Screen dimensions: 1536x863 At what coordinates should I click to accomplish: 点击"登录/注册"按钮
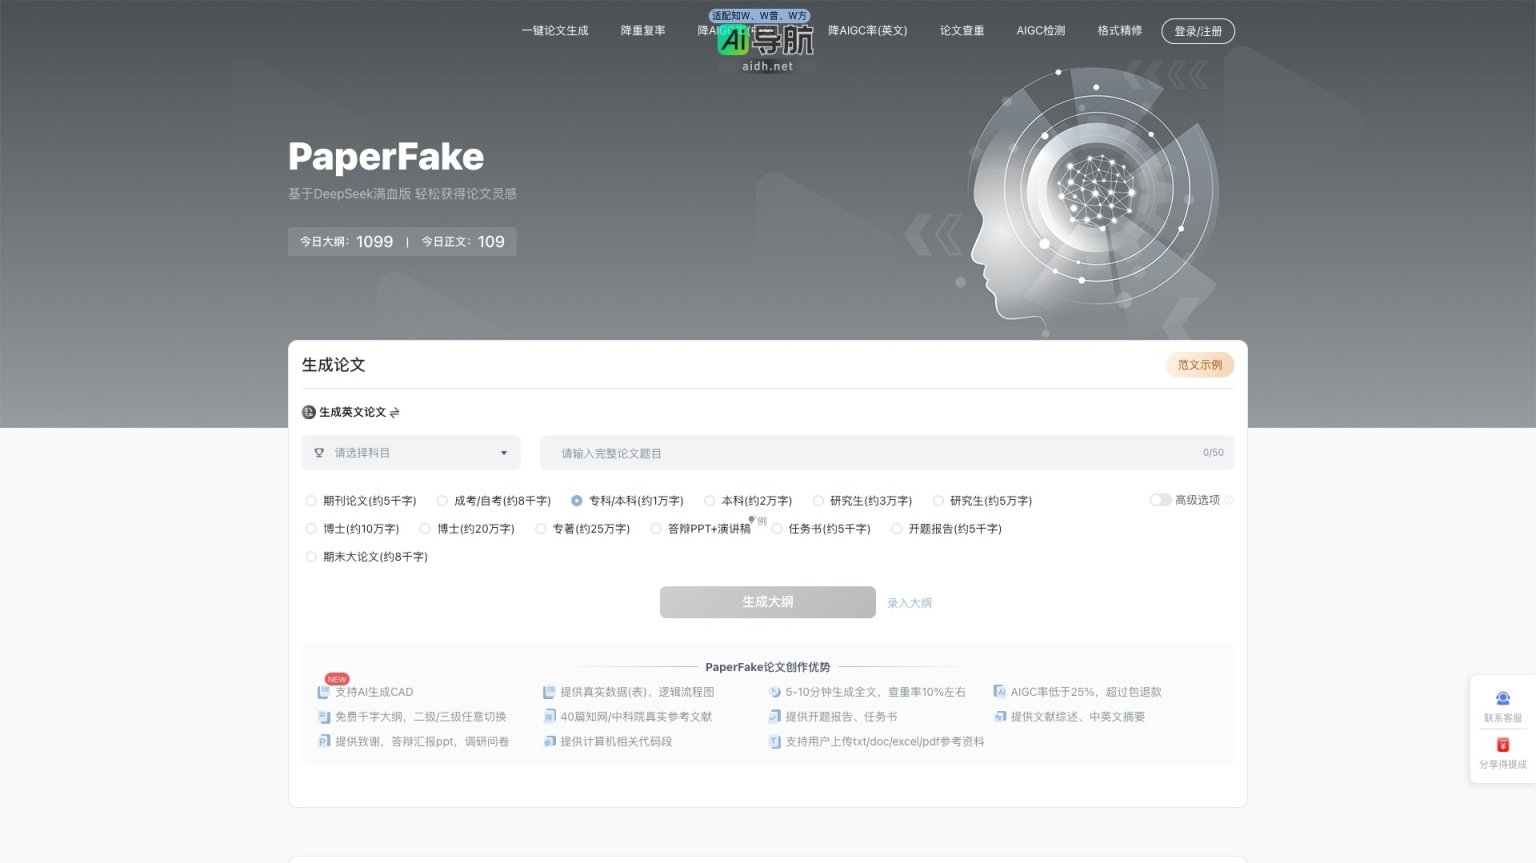[x=1197, y=31]
